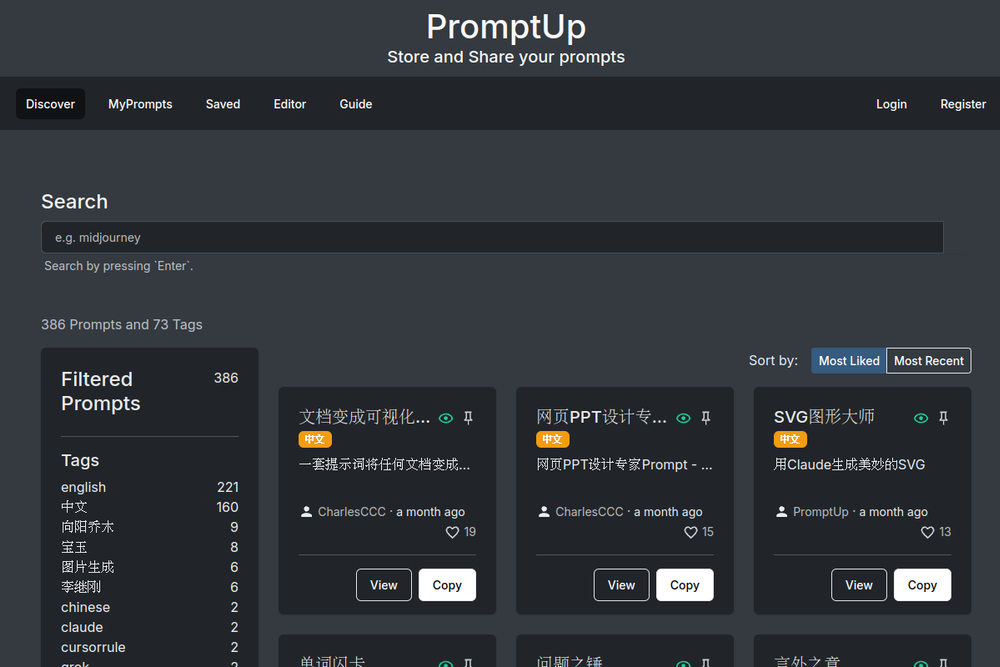Click the 中文 badge on SVG图形大师 card
Viewport: 1000px width, 667px height.
click(x=790, y=439)
